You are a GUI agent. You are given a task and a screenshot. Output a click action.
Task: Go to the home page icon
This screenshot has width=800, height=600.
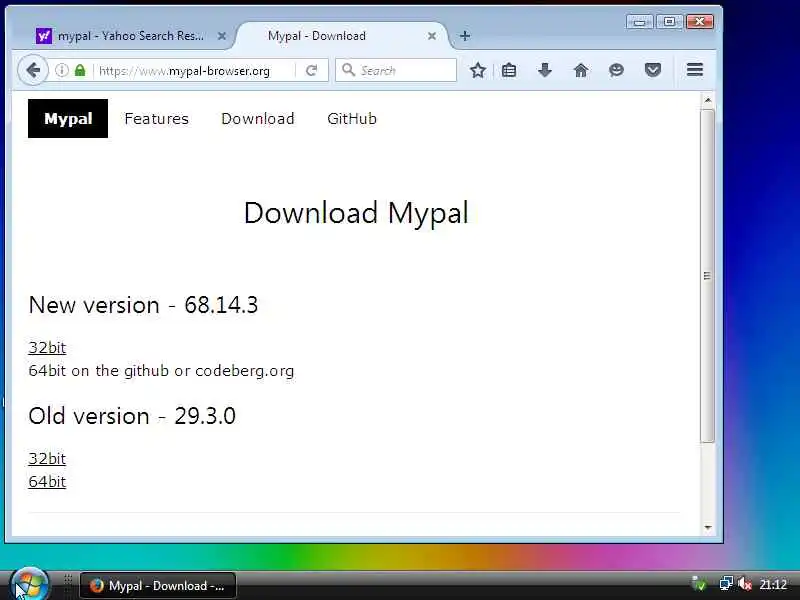click(581, 70)
